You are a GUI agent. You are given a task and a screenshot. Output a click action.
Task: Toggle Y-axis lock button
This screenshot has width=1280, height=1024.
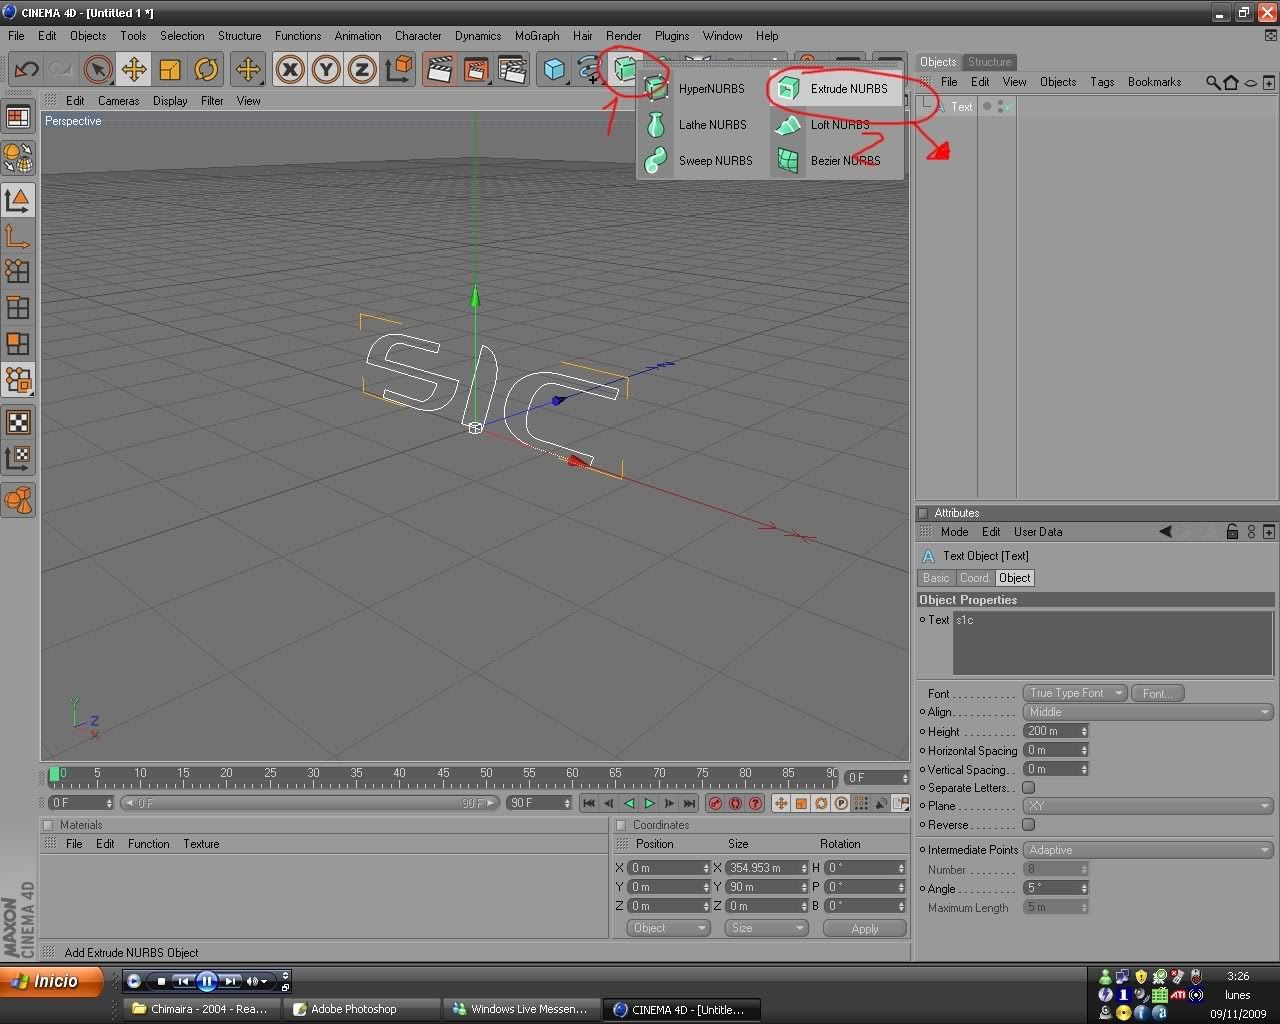point(326,69)
